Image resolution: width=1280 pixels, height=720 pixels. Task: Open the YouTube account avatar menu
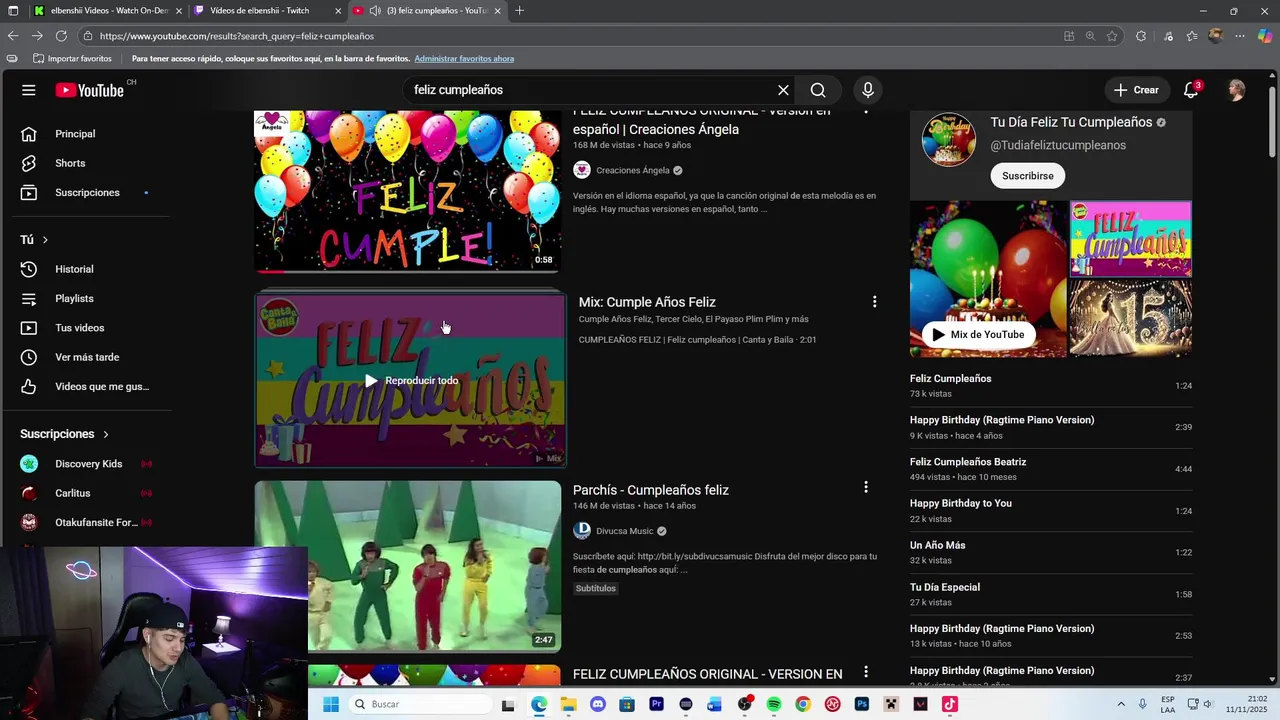click(1237, 90)
